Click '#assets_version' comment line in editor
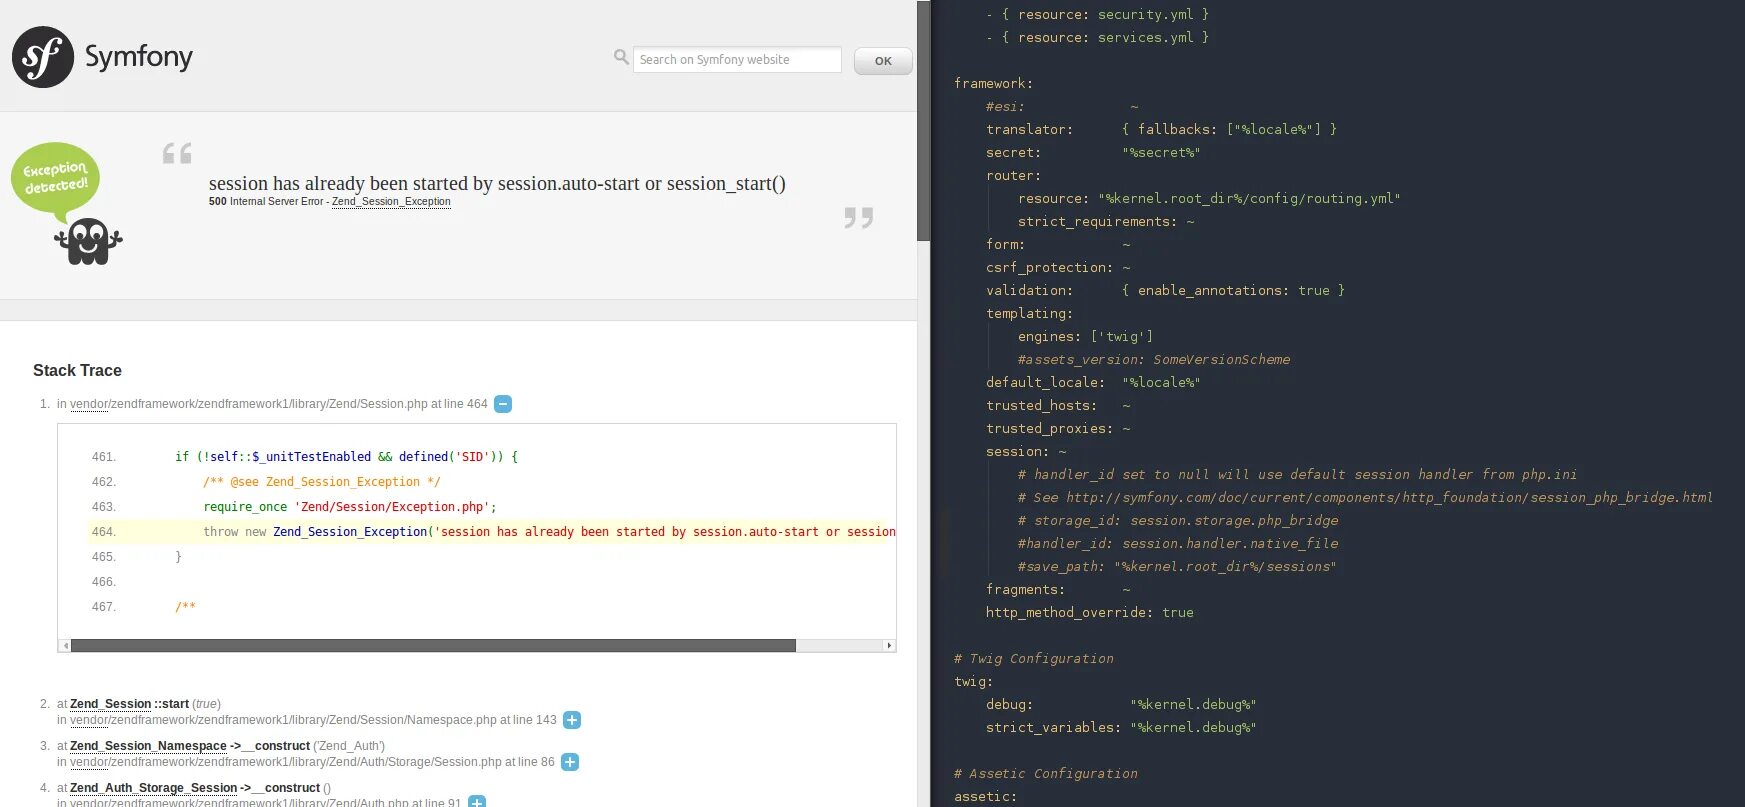Viewport: 1745px width, 807px height. (x=1154, y=360)
